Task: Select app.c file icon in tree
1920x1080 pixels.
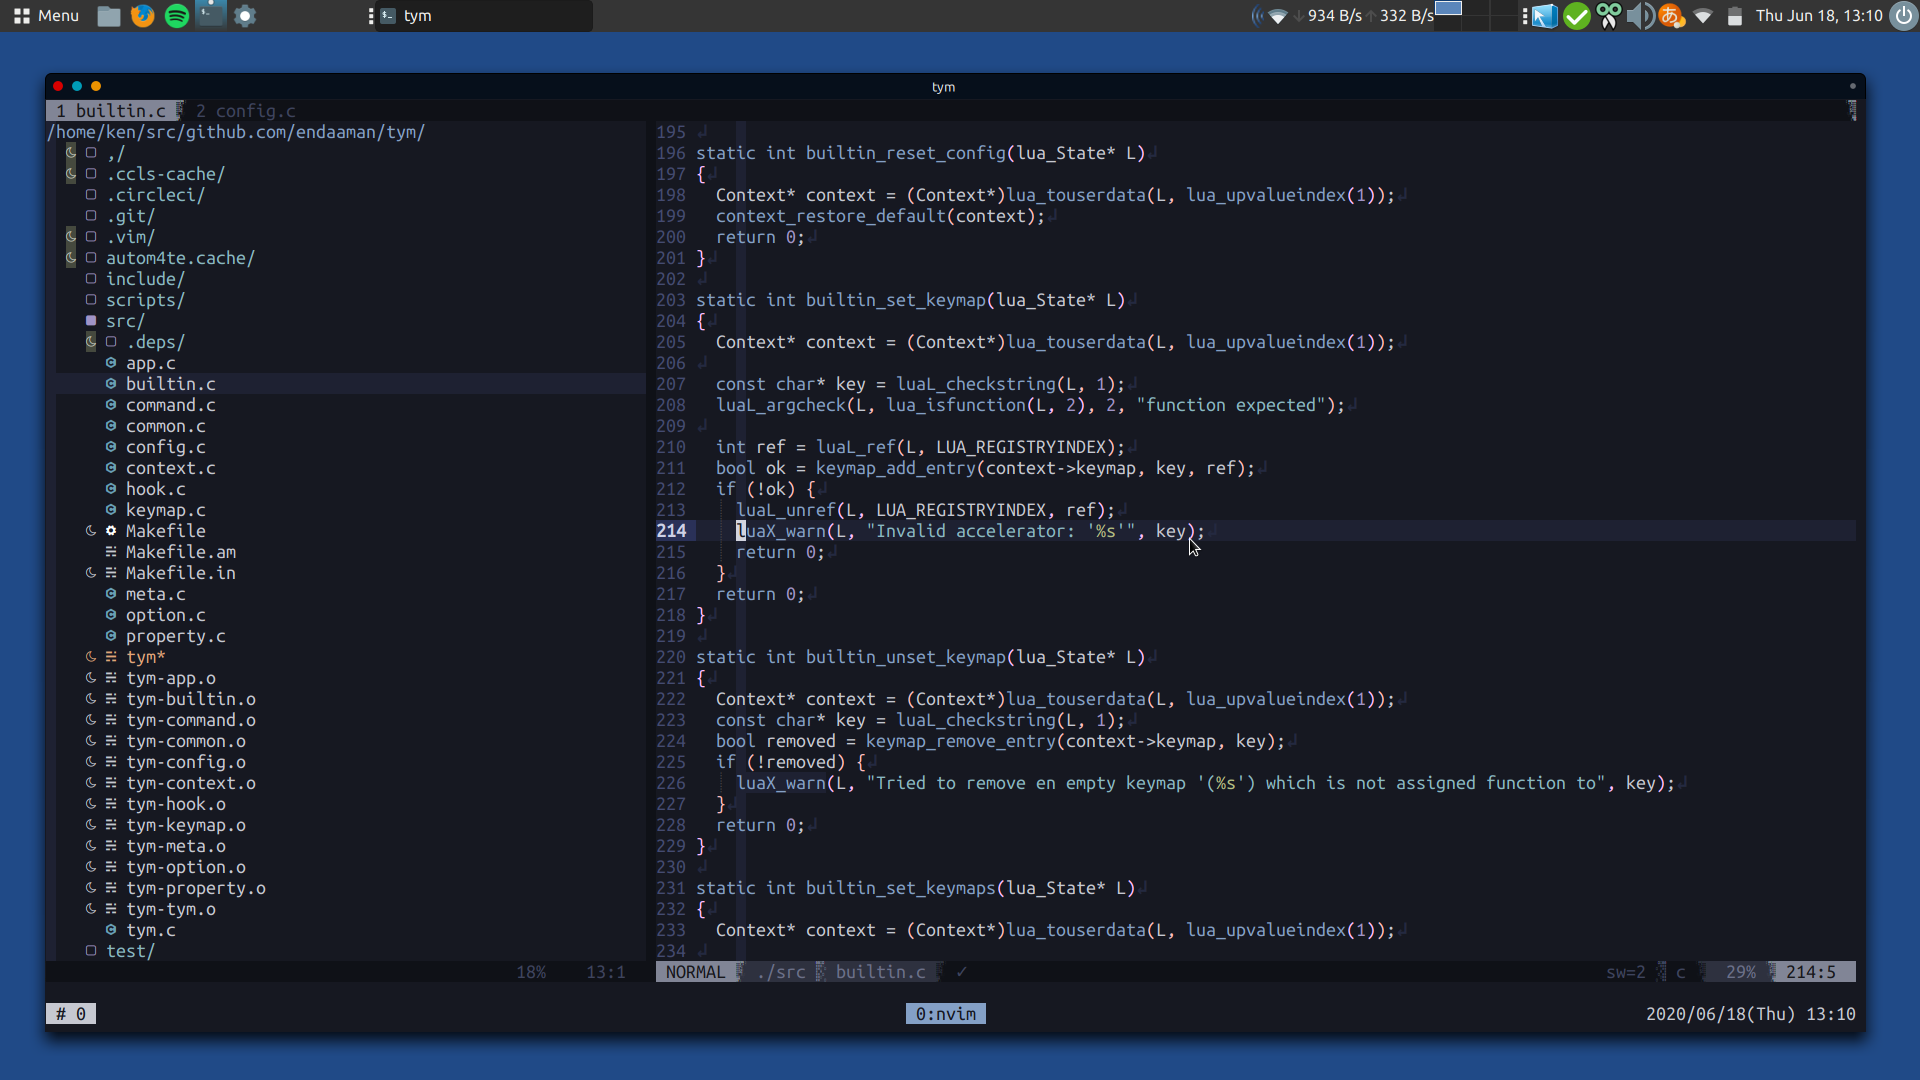Action: pos(111,363)
